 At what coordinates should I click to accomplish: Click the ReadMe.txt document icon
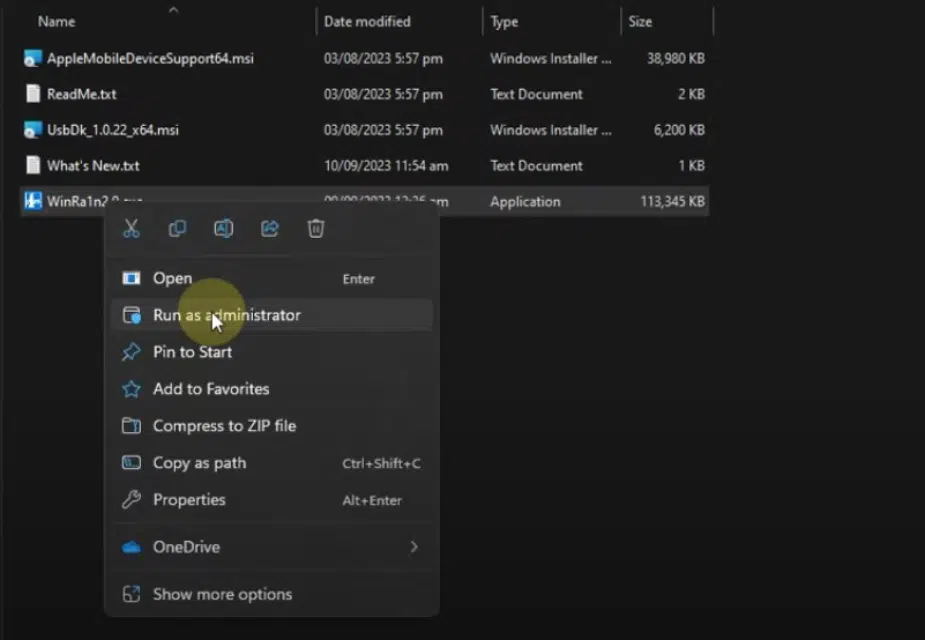33,94
